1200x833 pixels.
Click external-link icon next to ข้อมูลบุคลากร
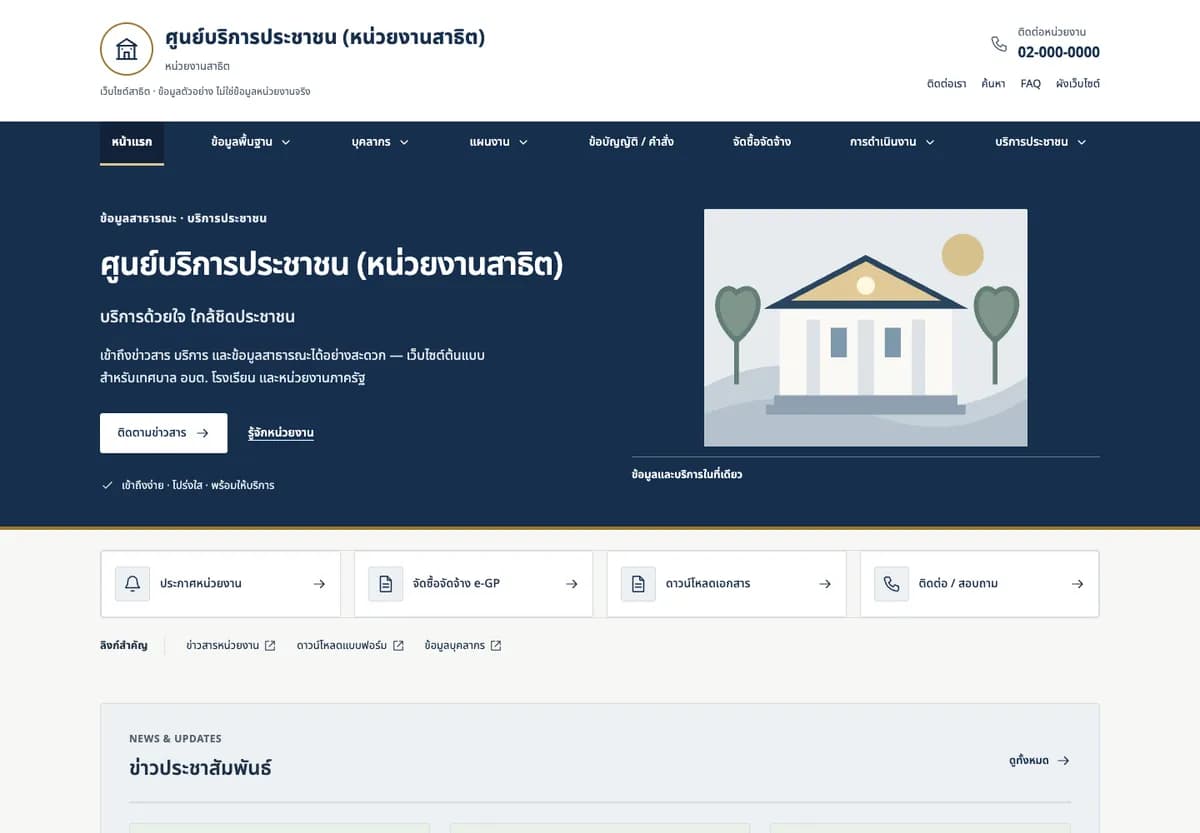click(x=496, y=646)
